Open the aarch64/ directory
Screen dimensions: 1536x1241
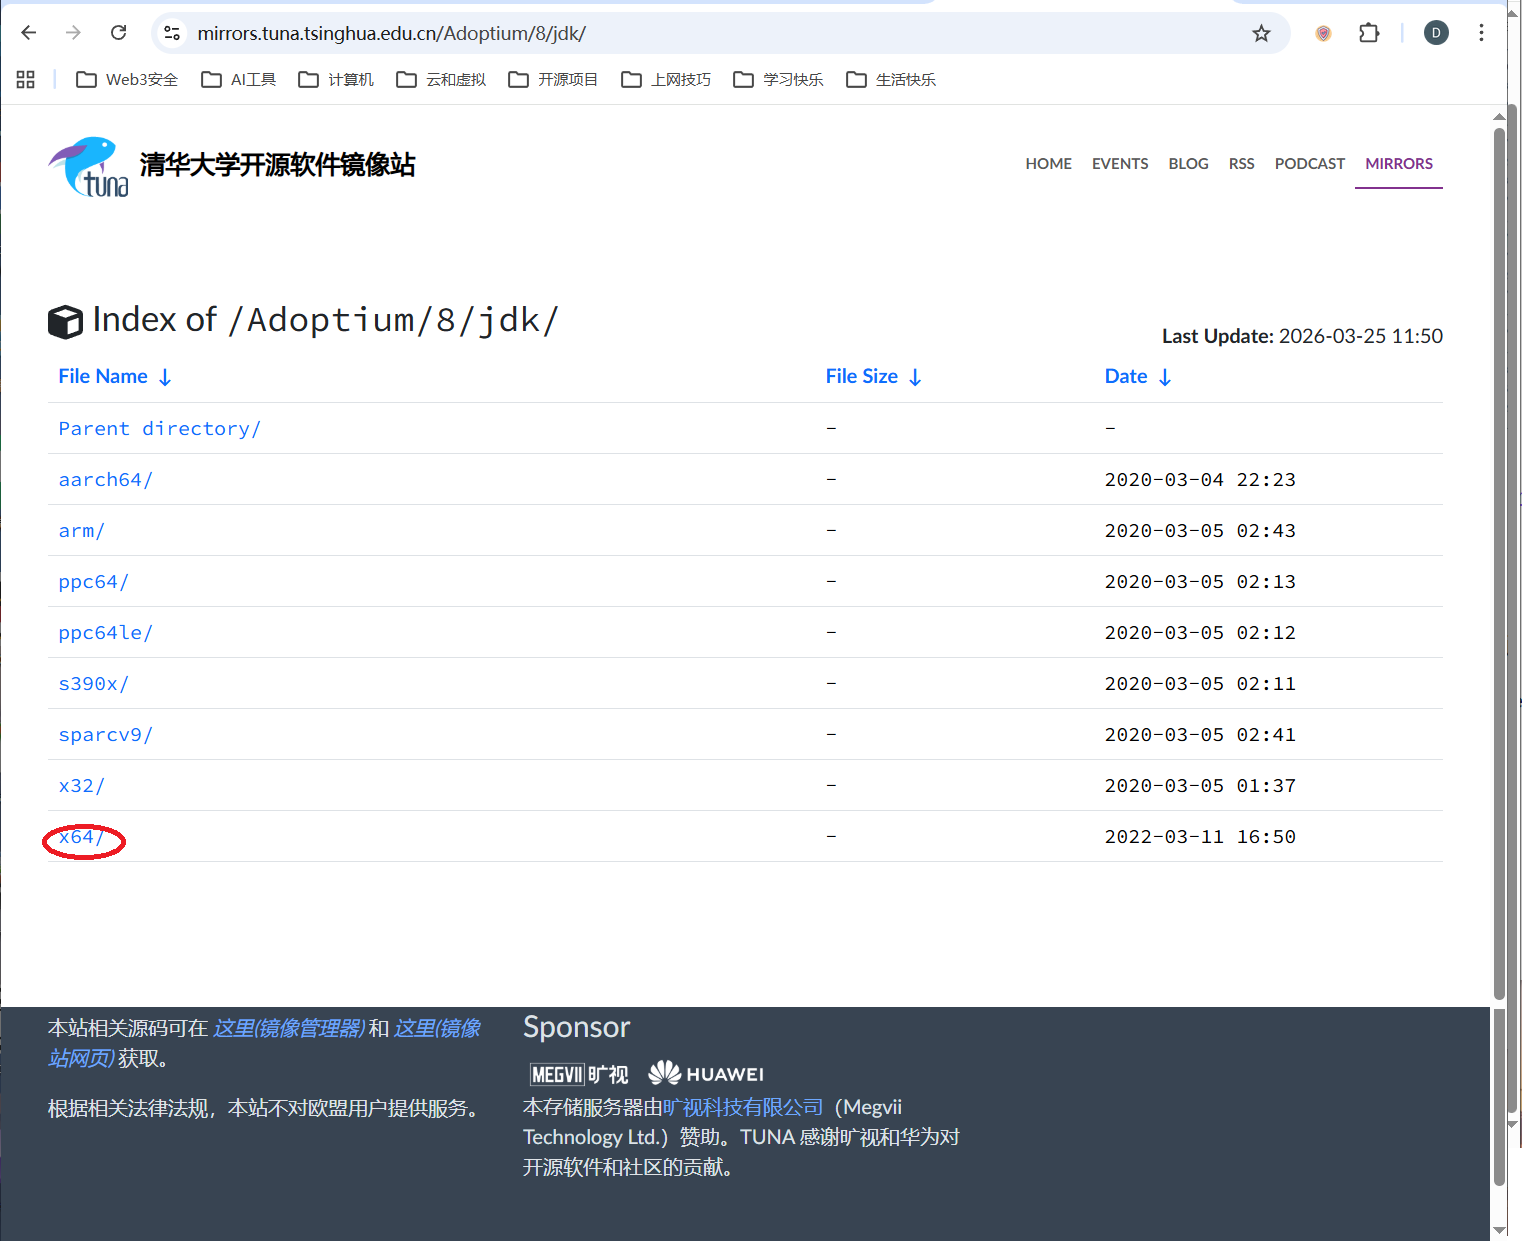coord(105,480)
